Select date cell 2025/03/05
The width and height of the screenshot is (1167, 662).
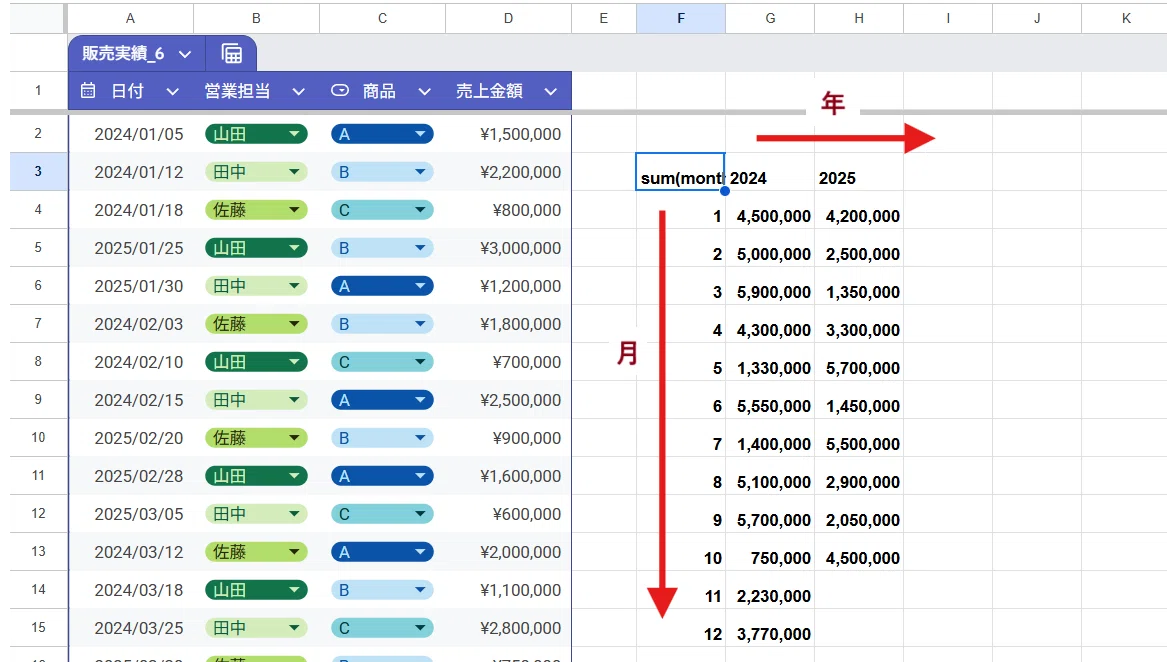pos(131,514)
